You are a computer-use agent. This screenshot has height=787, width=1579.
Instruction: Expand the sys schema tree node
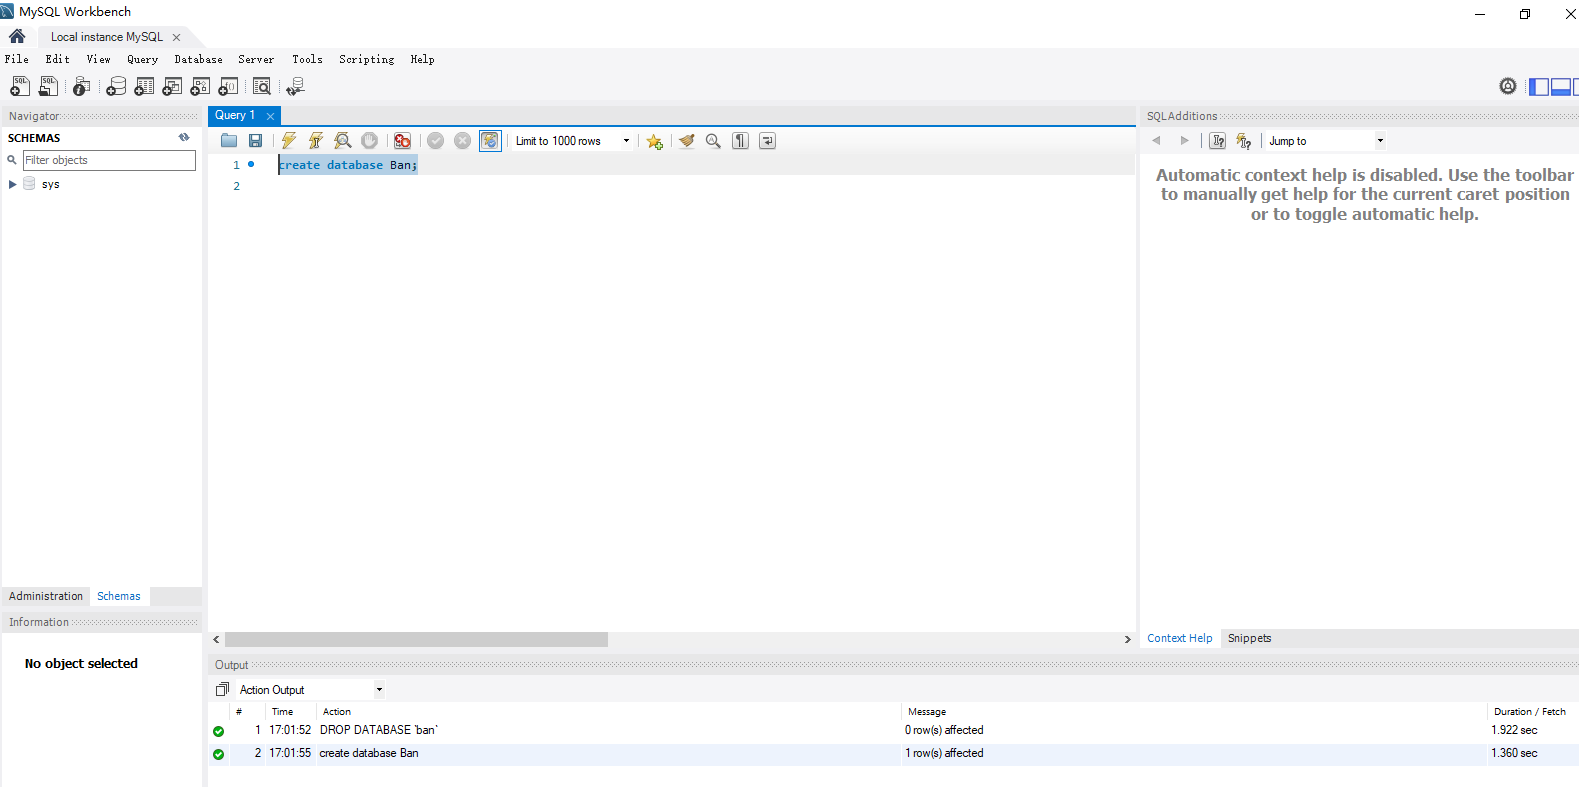pos(12,184)
